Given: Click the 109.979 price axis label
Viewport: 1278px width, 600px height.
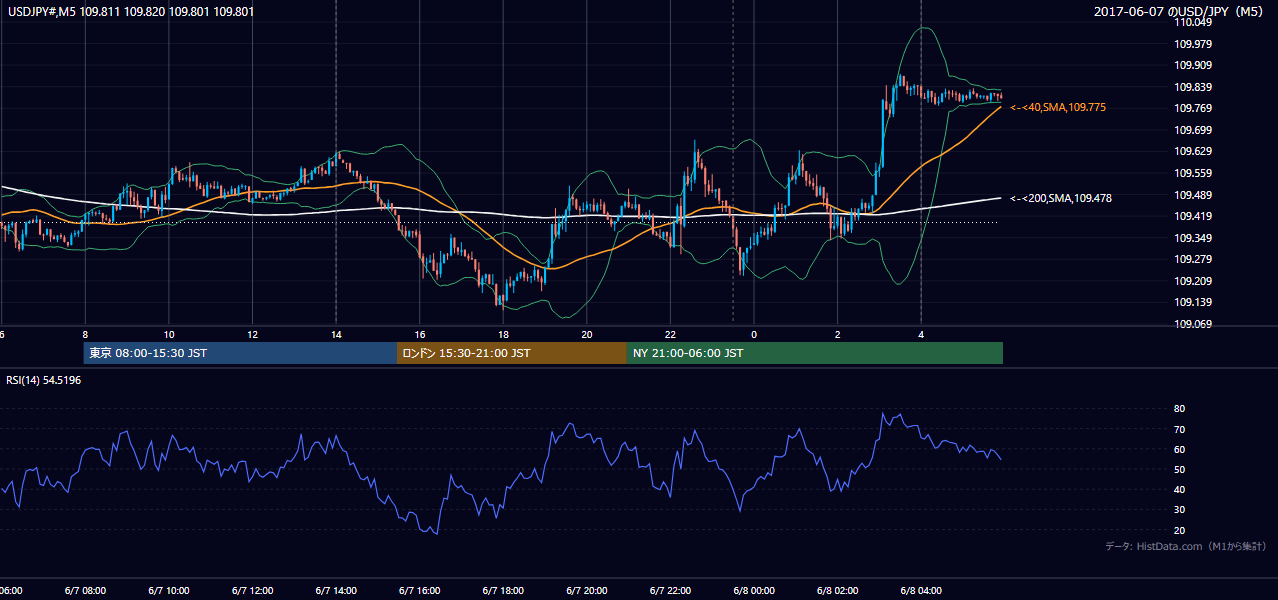Looking at the screenshot, I should 1194,44.
